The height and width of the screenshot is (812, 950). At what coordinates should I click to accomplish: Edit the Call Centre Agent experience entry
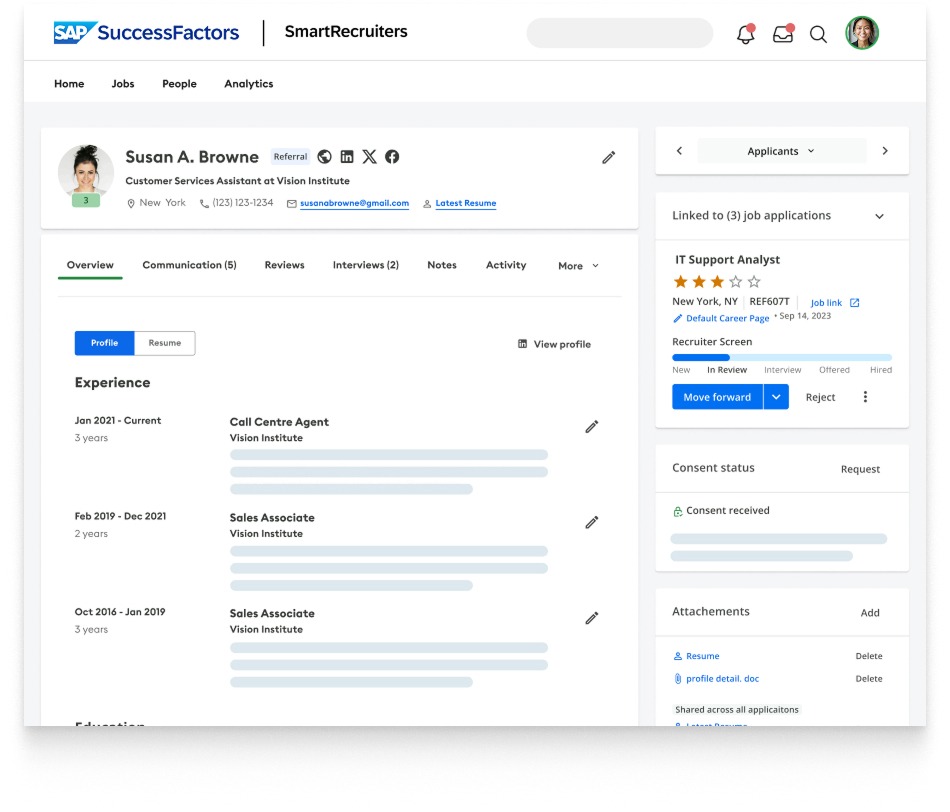591,426
